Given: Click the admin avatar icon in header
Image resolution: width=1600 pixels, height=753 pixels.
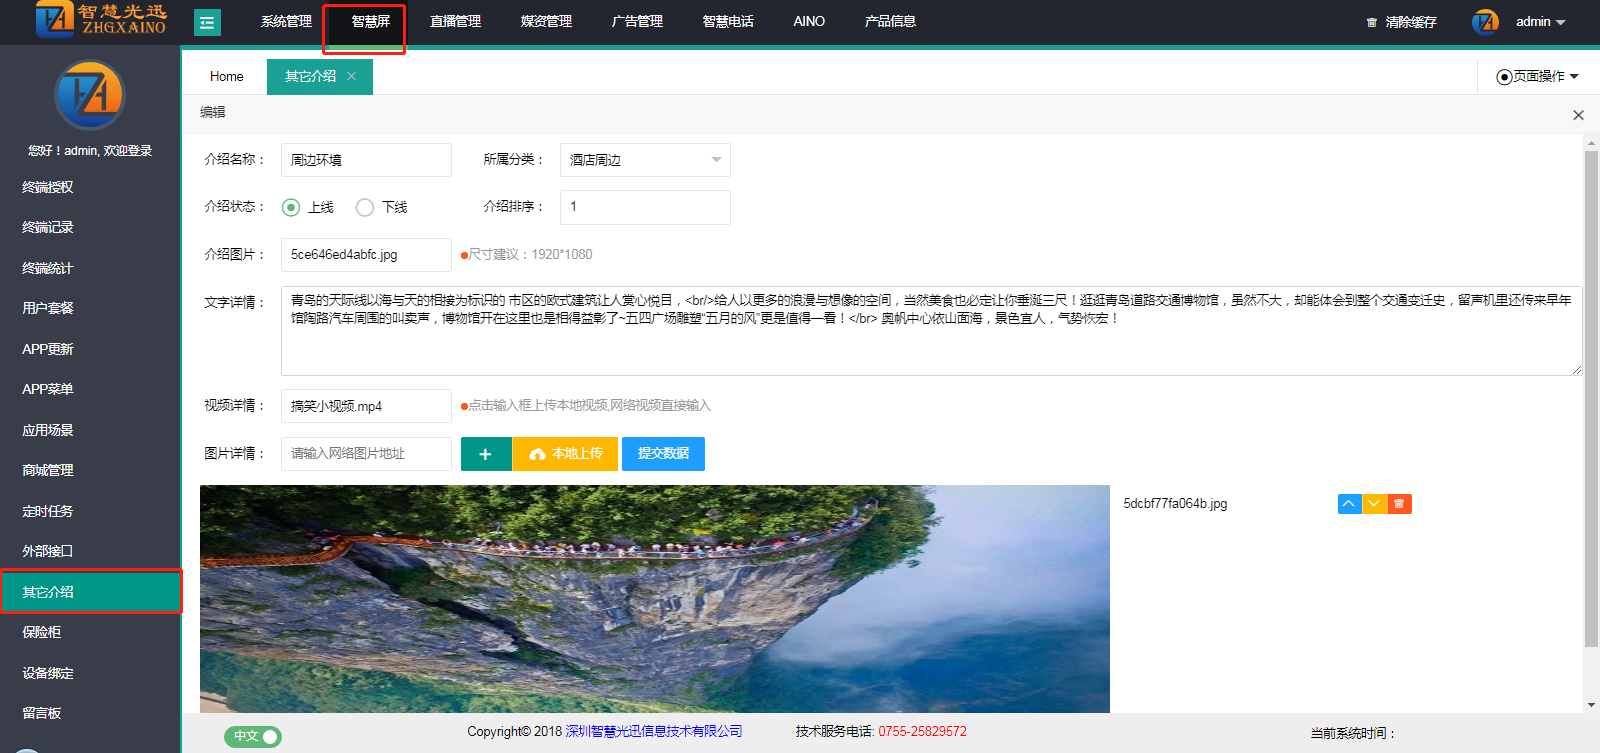Looking at the screenshot, I should [1485, 22].
